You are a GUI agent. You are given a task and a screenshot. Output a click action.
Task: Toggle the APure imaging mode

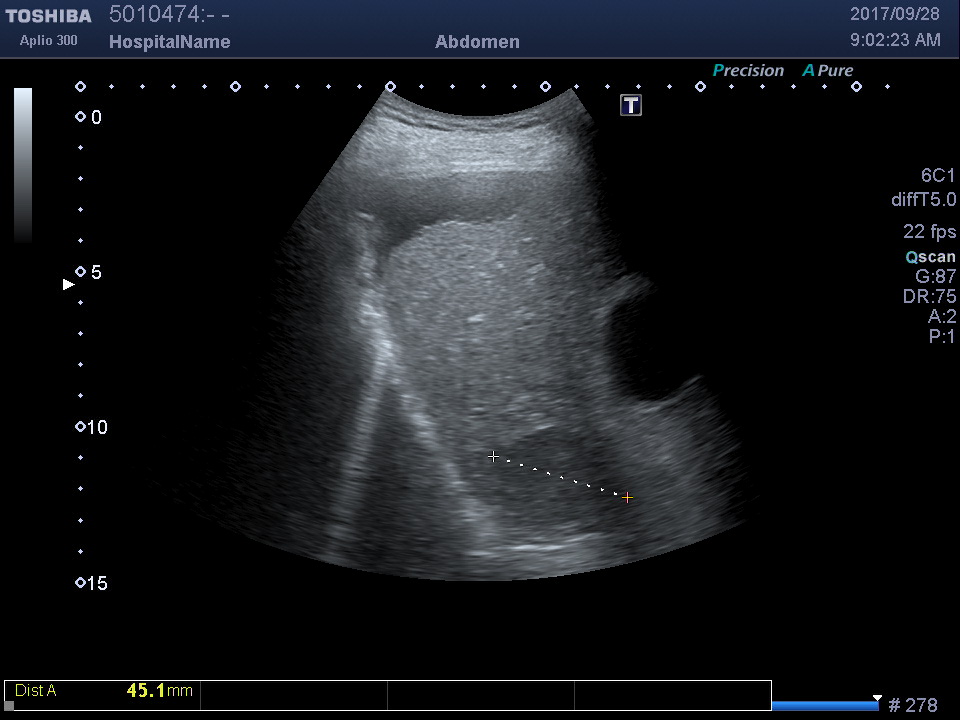(x=828, y=71)
